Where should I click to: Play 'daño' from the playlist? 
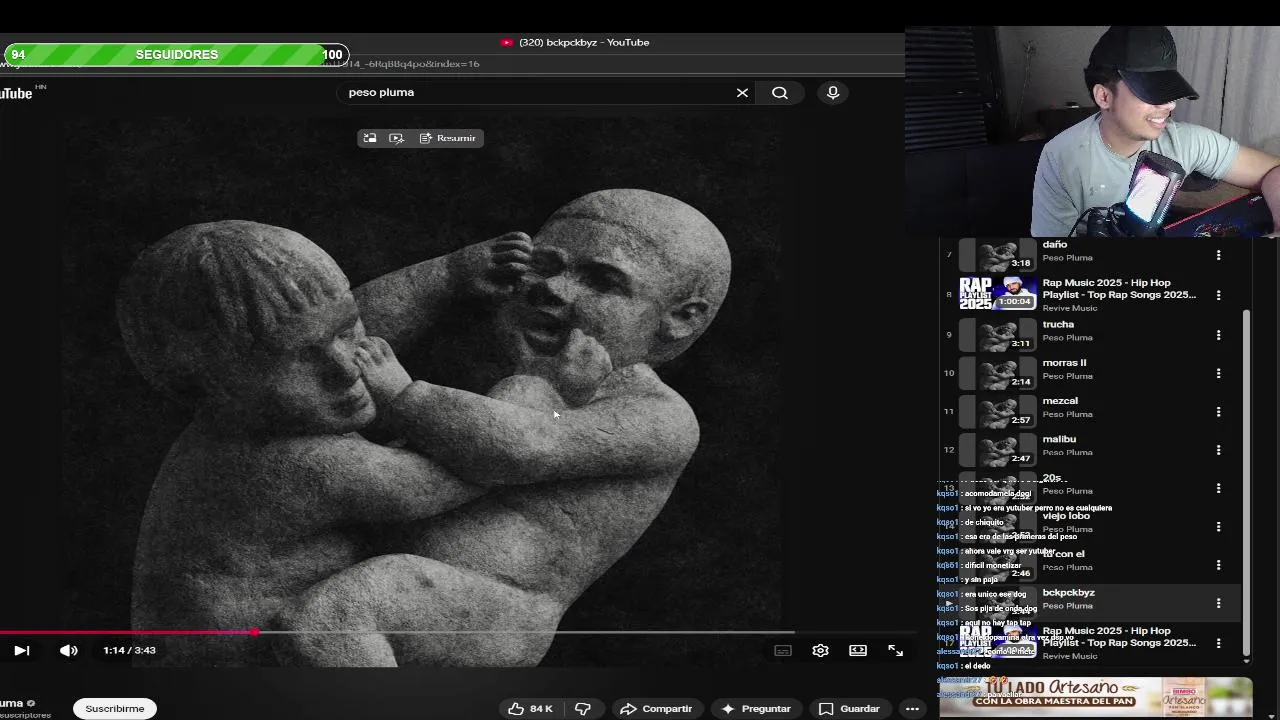tap(1054, 244)
